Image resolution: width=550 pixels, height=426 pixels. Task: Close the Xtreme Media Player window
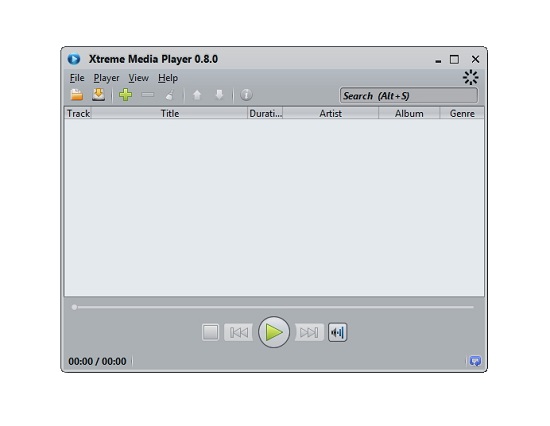[475, 59]
